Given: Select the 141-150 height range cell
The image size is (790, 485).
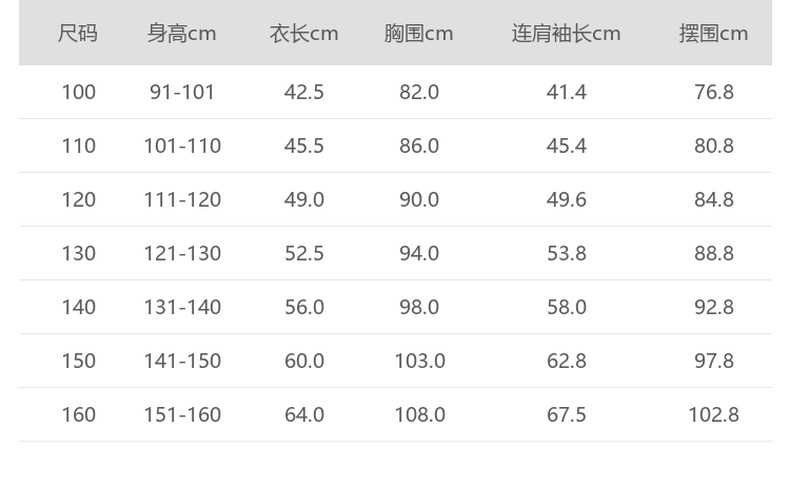Looking at the screenshot, I should pyautogui.click(x=182, y=361).
